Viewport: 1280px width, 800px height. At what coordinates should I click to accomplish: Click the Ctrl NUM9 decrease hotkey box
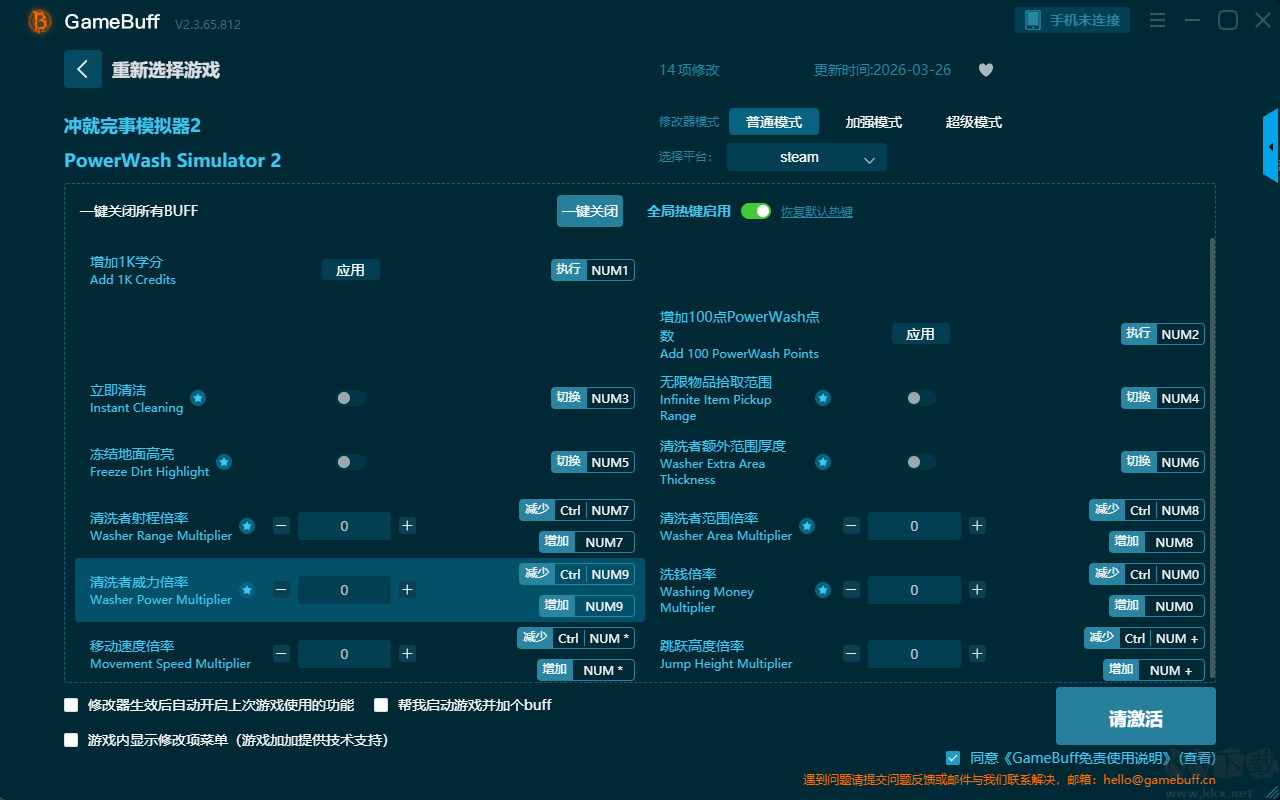click(x=577, y=574)
